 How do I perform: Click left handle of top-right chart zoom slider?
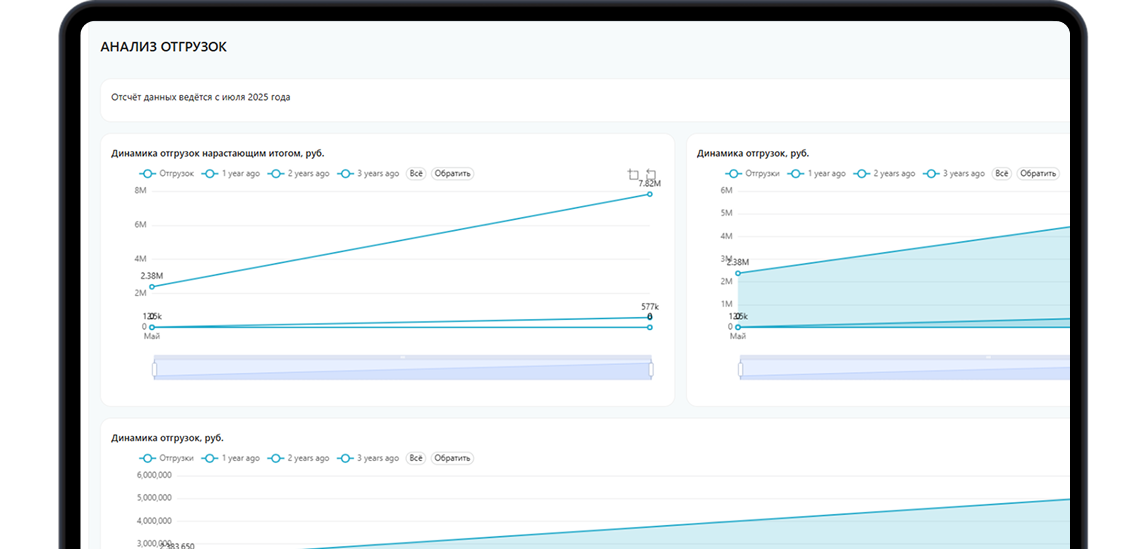click(x=740, y=369)
